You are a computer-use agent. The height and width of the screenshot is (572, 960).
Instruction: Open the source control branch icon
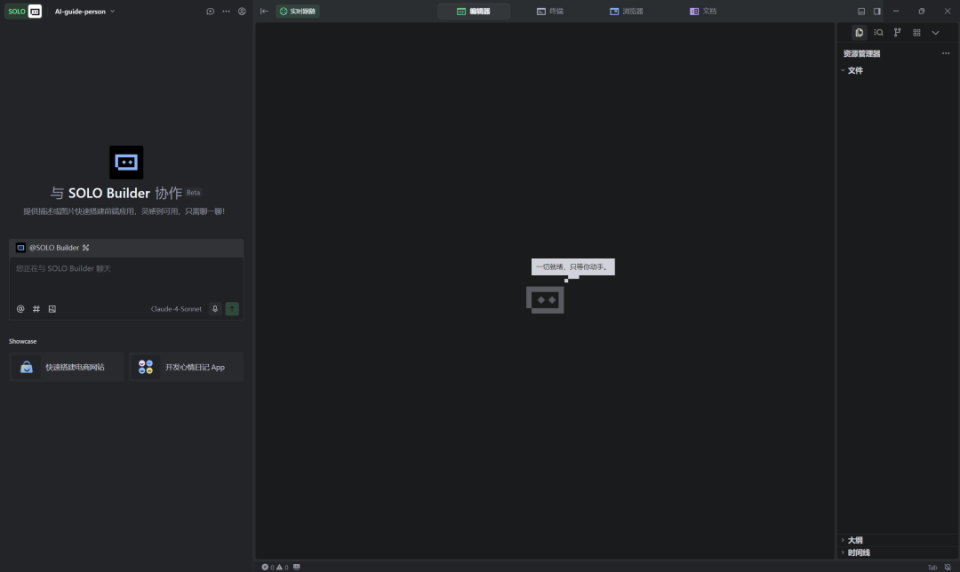point(897,32)
